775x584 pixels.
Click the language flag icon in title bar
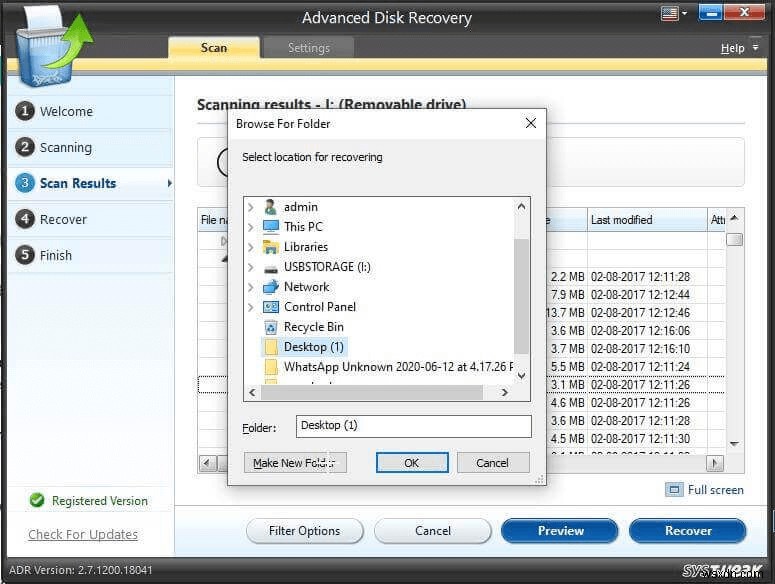(x=669, y=13)
